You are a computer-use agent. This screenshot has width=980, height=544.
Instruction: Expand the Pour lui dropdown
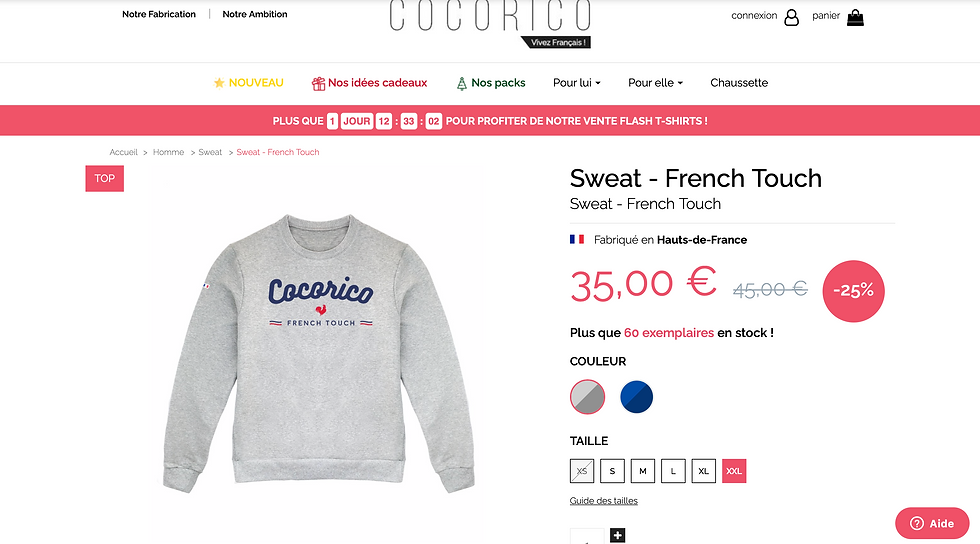coord(576,83)
